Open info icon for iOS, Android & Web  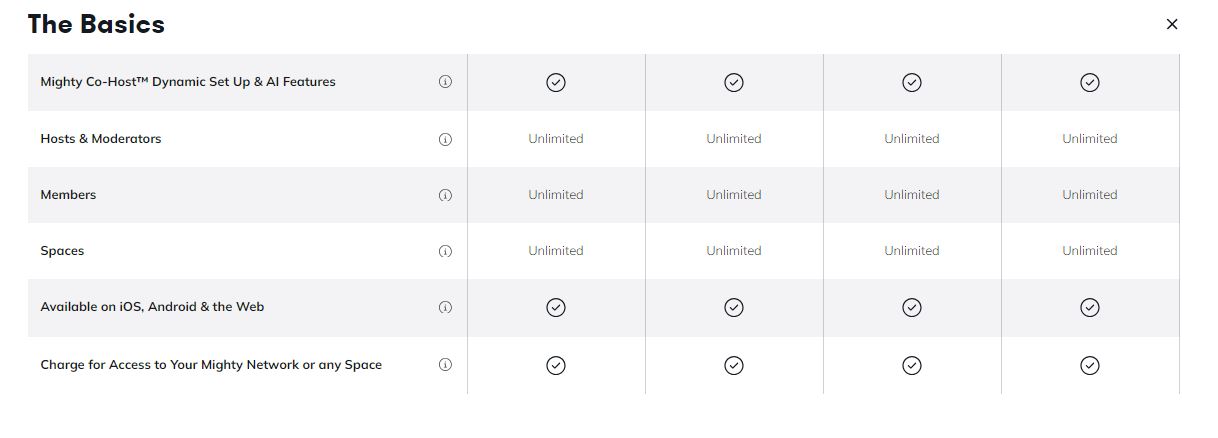click(446, 307)
